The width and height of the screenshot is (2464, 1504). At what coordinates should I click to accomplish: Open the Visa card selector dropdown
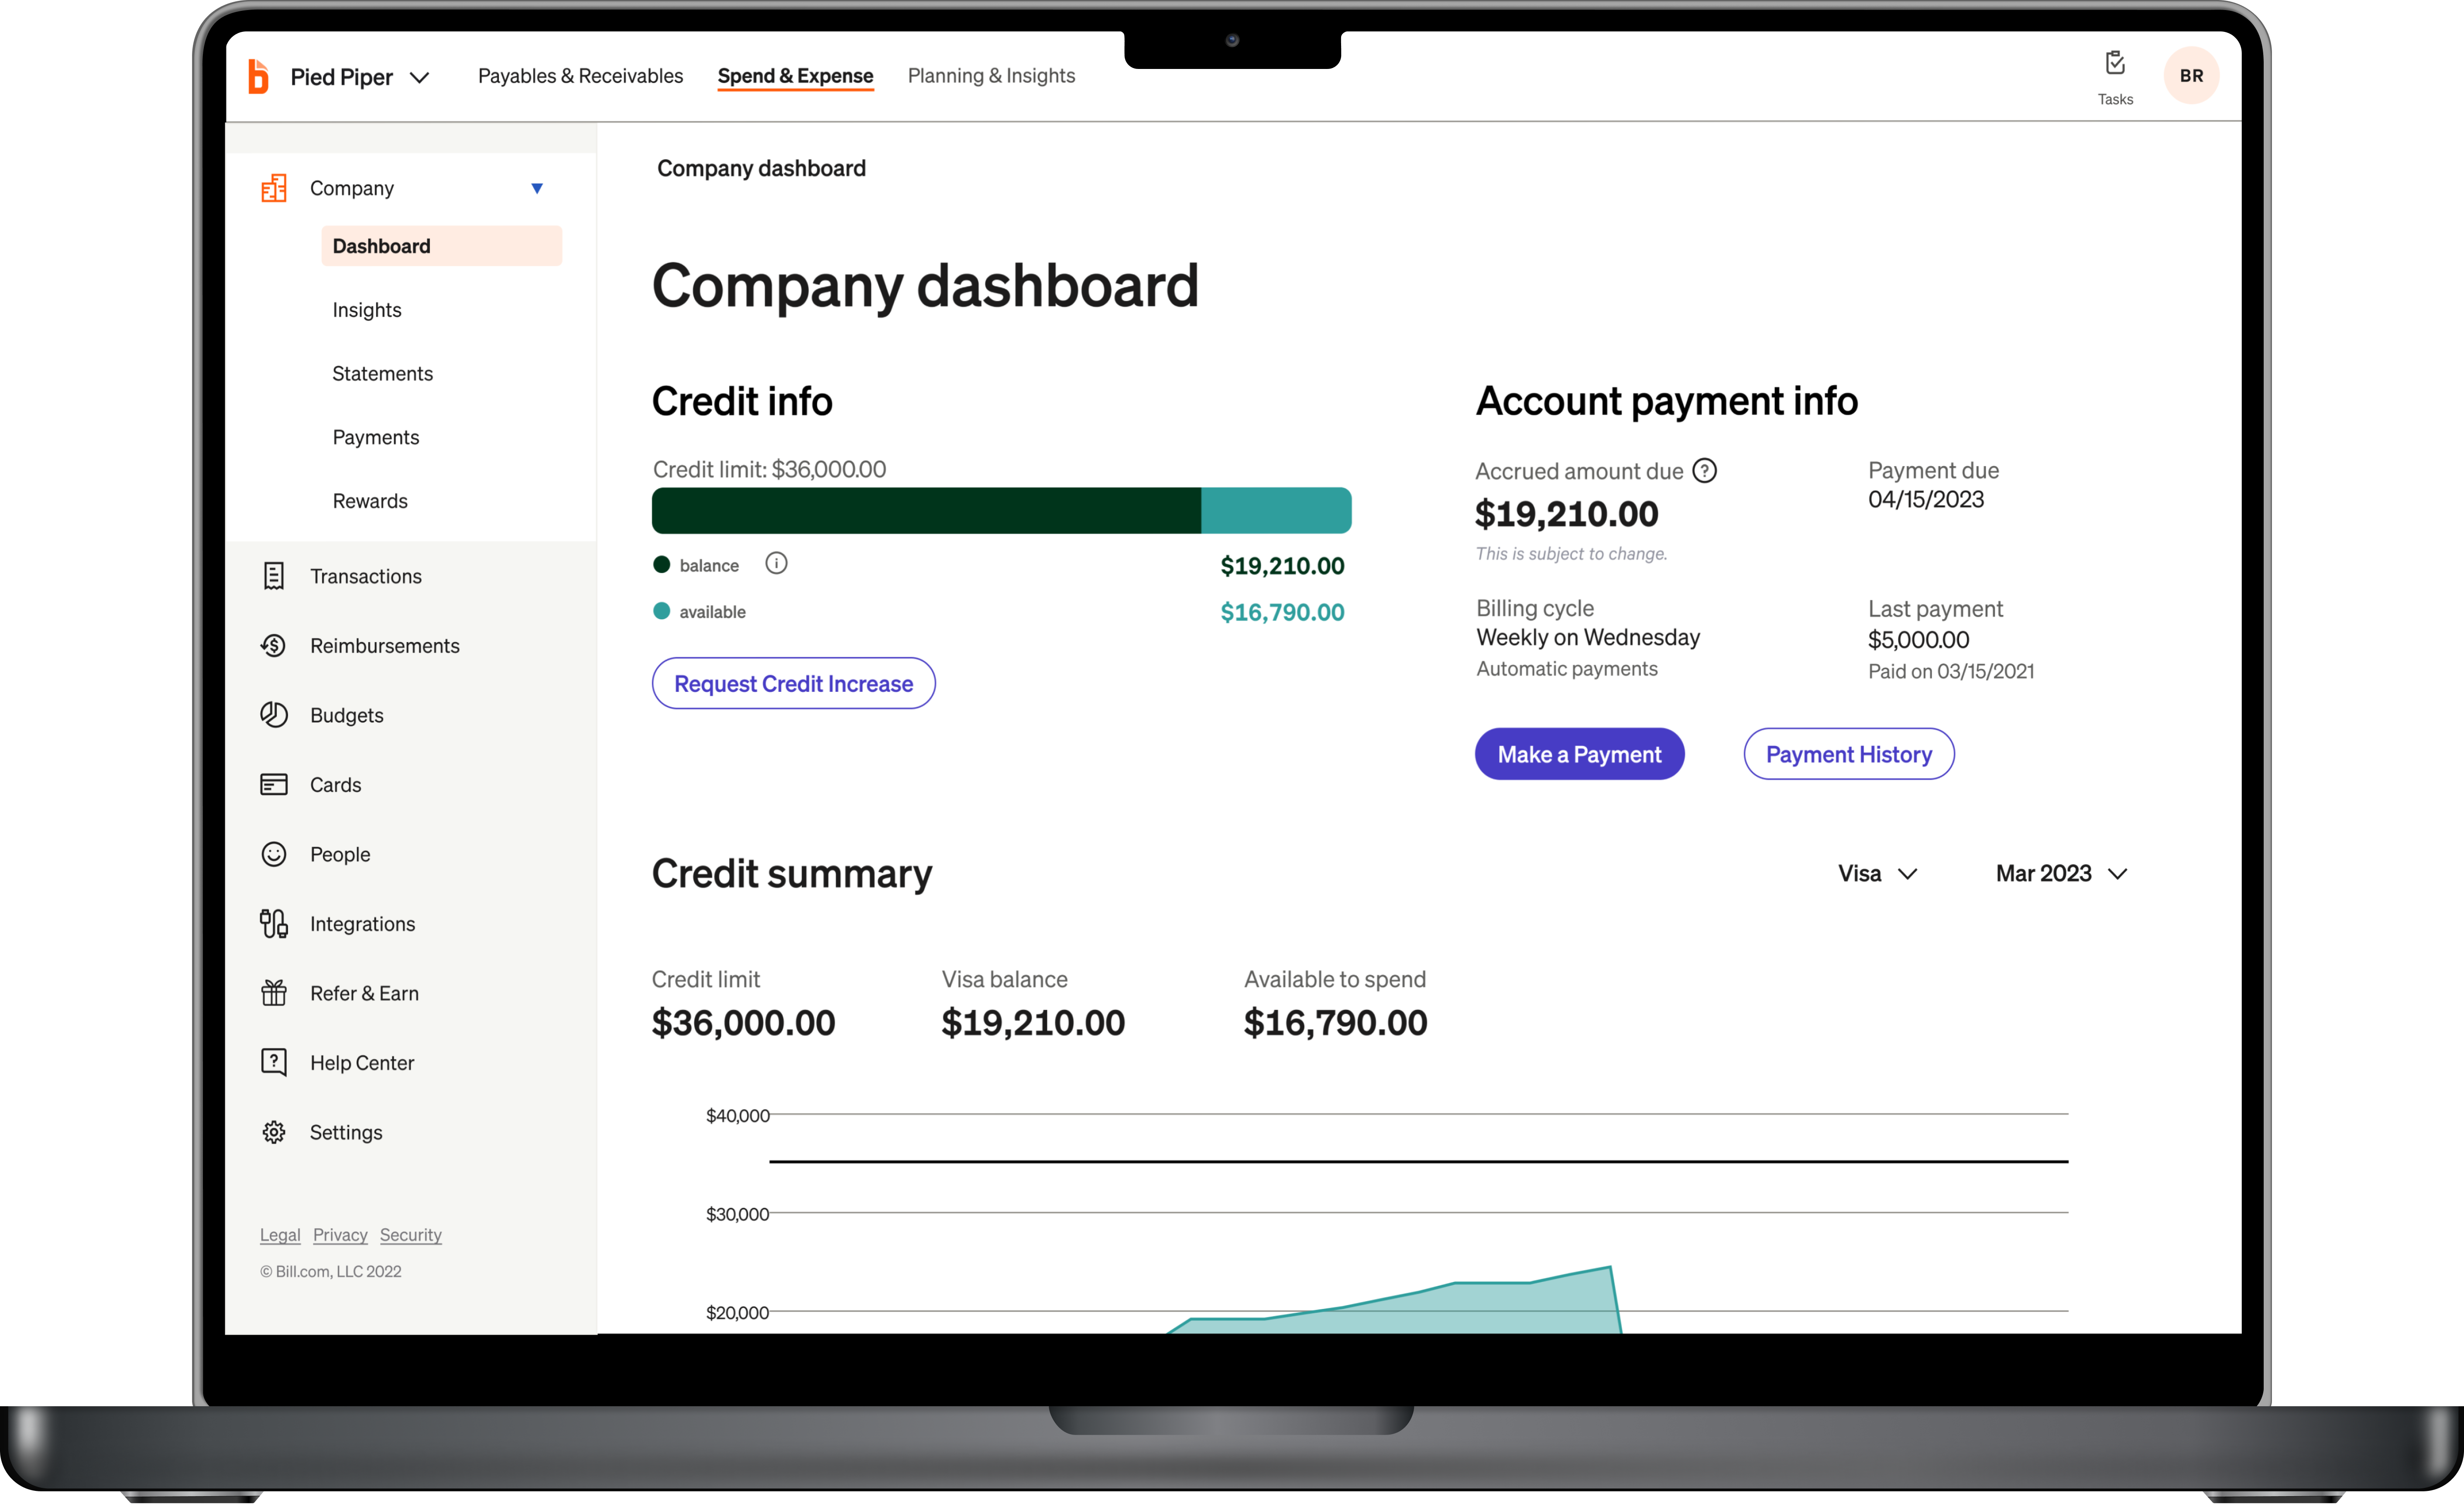(1877, 873)
